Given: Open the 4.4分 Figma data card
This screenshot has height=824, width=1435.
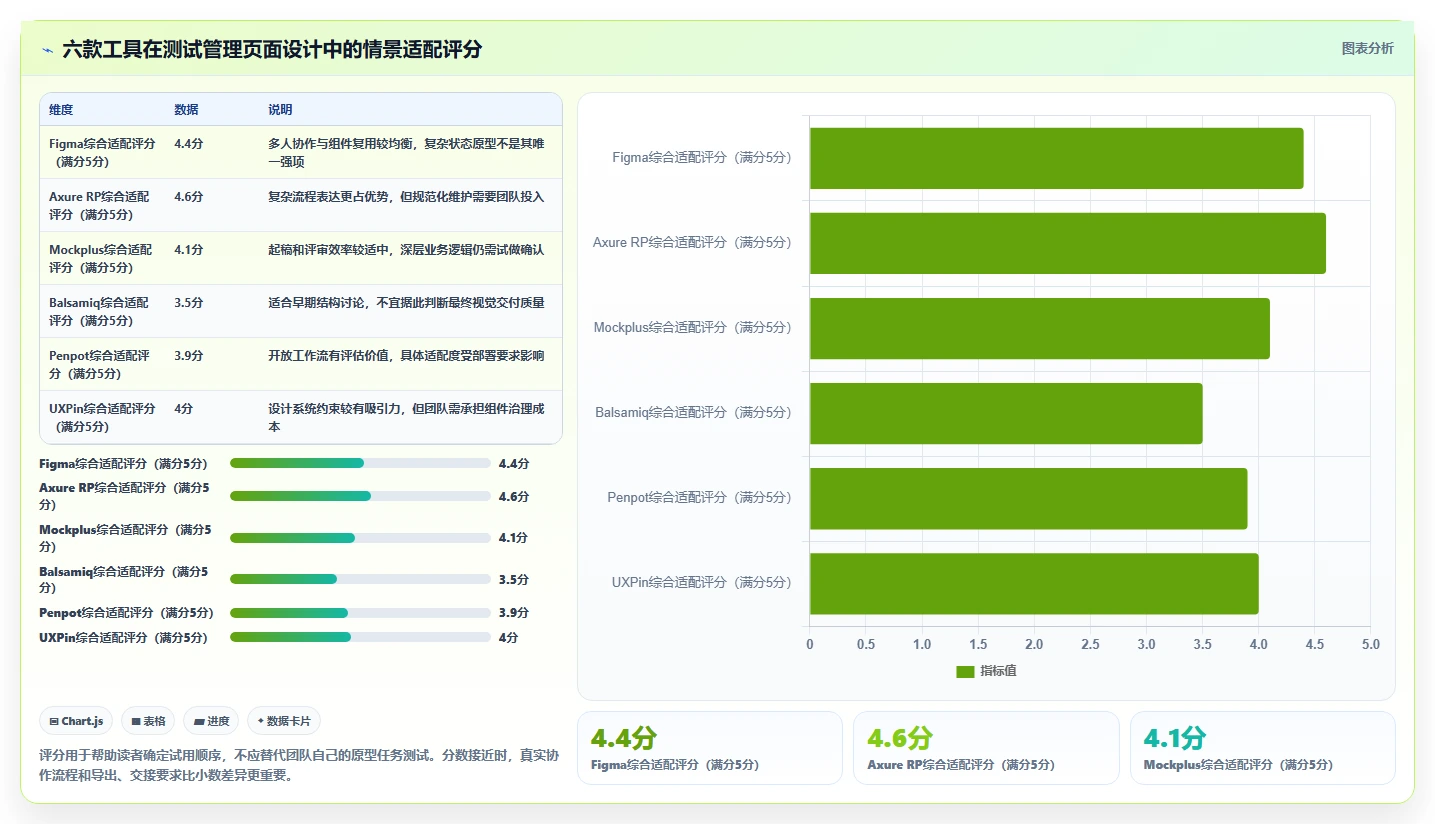Looking at the screenshot, I should (x=710, y=748).
